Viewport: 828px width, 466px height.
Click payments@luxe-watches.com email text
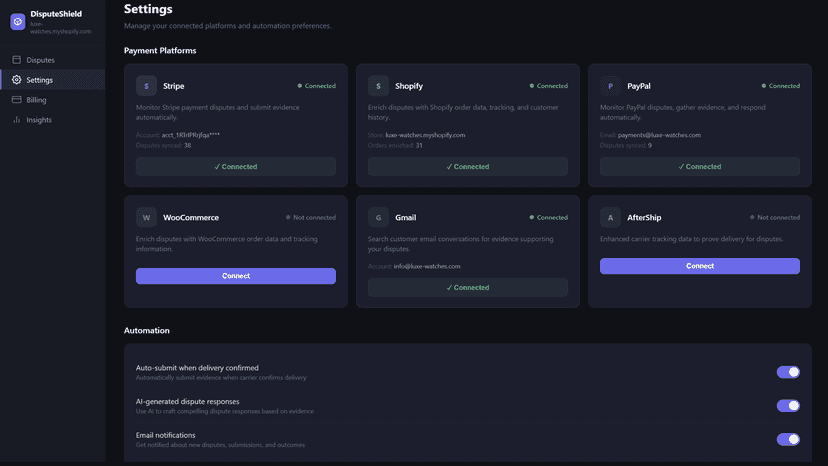click(659, 135)
